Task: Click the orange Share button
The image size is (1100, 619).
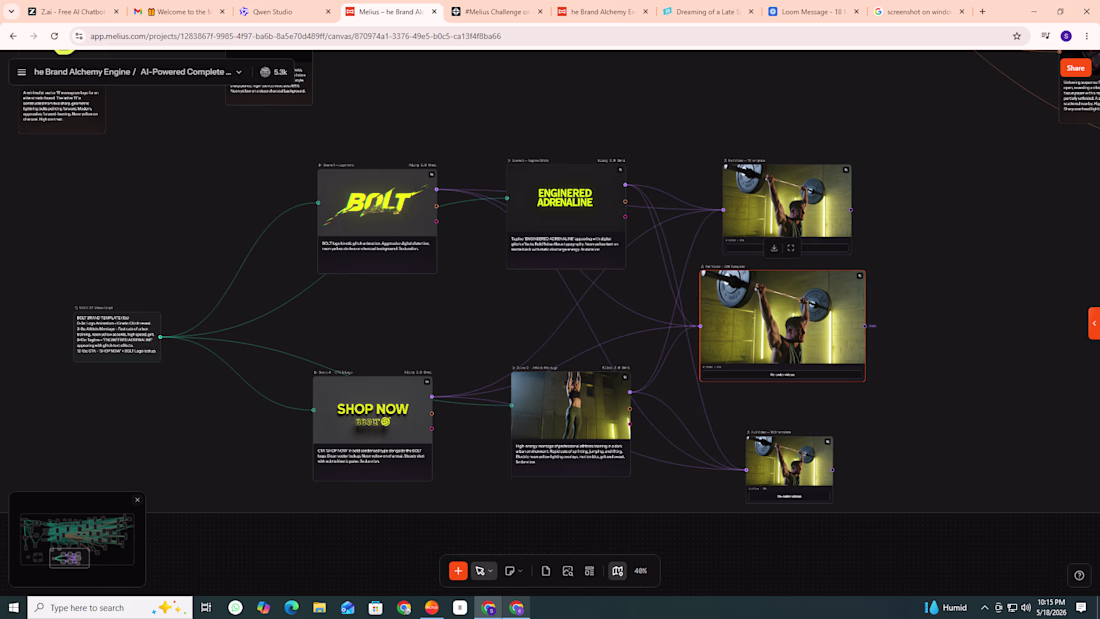Action: (x=1075, y=68)
